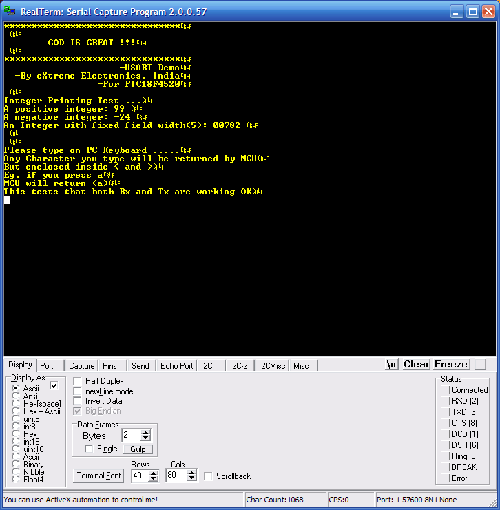Enable the Half Duplex checkbox
Image resolution: width=500 pixels, height=510 pixels.
(77, 381)
